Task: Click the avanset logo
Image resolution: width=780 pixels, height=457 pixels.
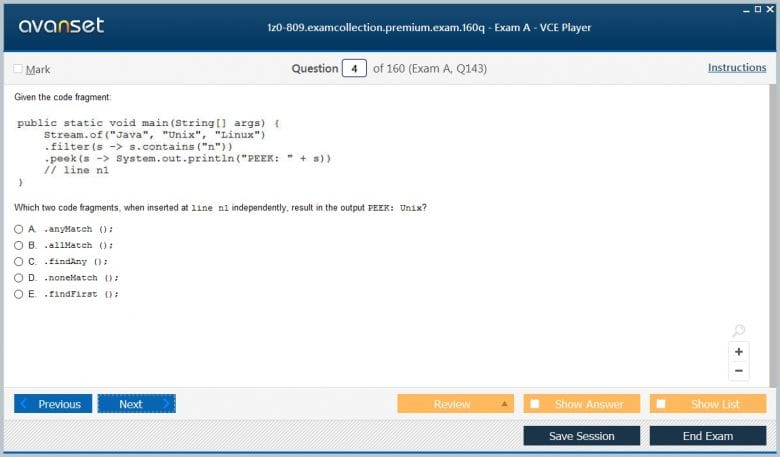Action: pos(61,25)
